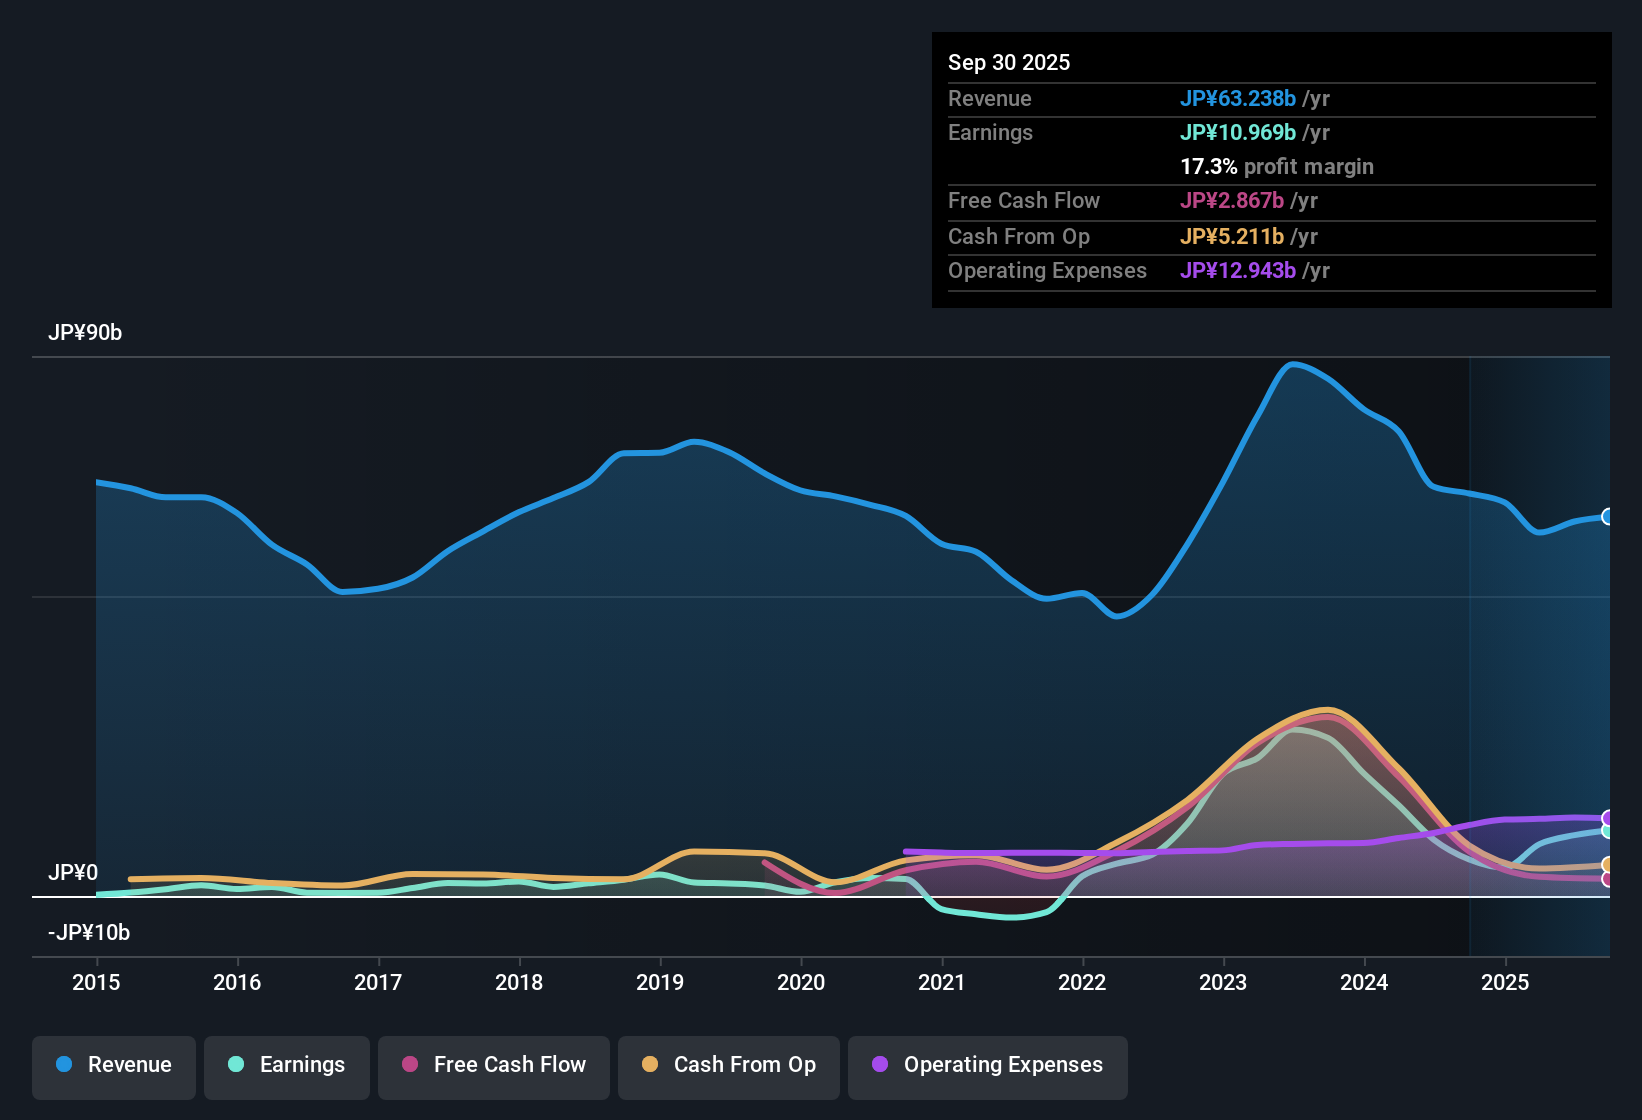Click the pink Free Cash Flow legend dot
Screen dimensions: 1642x1120
point(408,1065)
